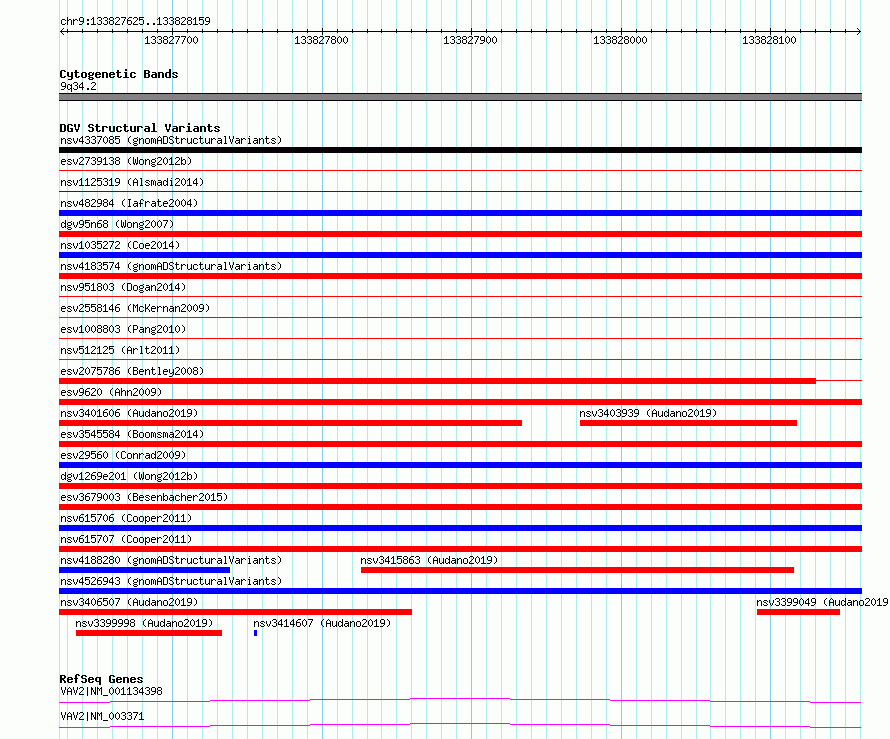Open variant esv2739138 (Wong2012b)
The height and width of the screenshot is (739, 890).
tap(126, 161)
